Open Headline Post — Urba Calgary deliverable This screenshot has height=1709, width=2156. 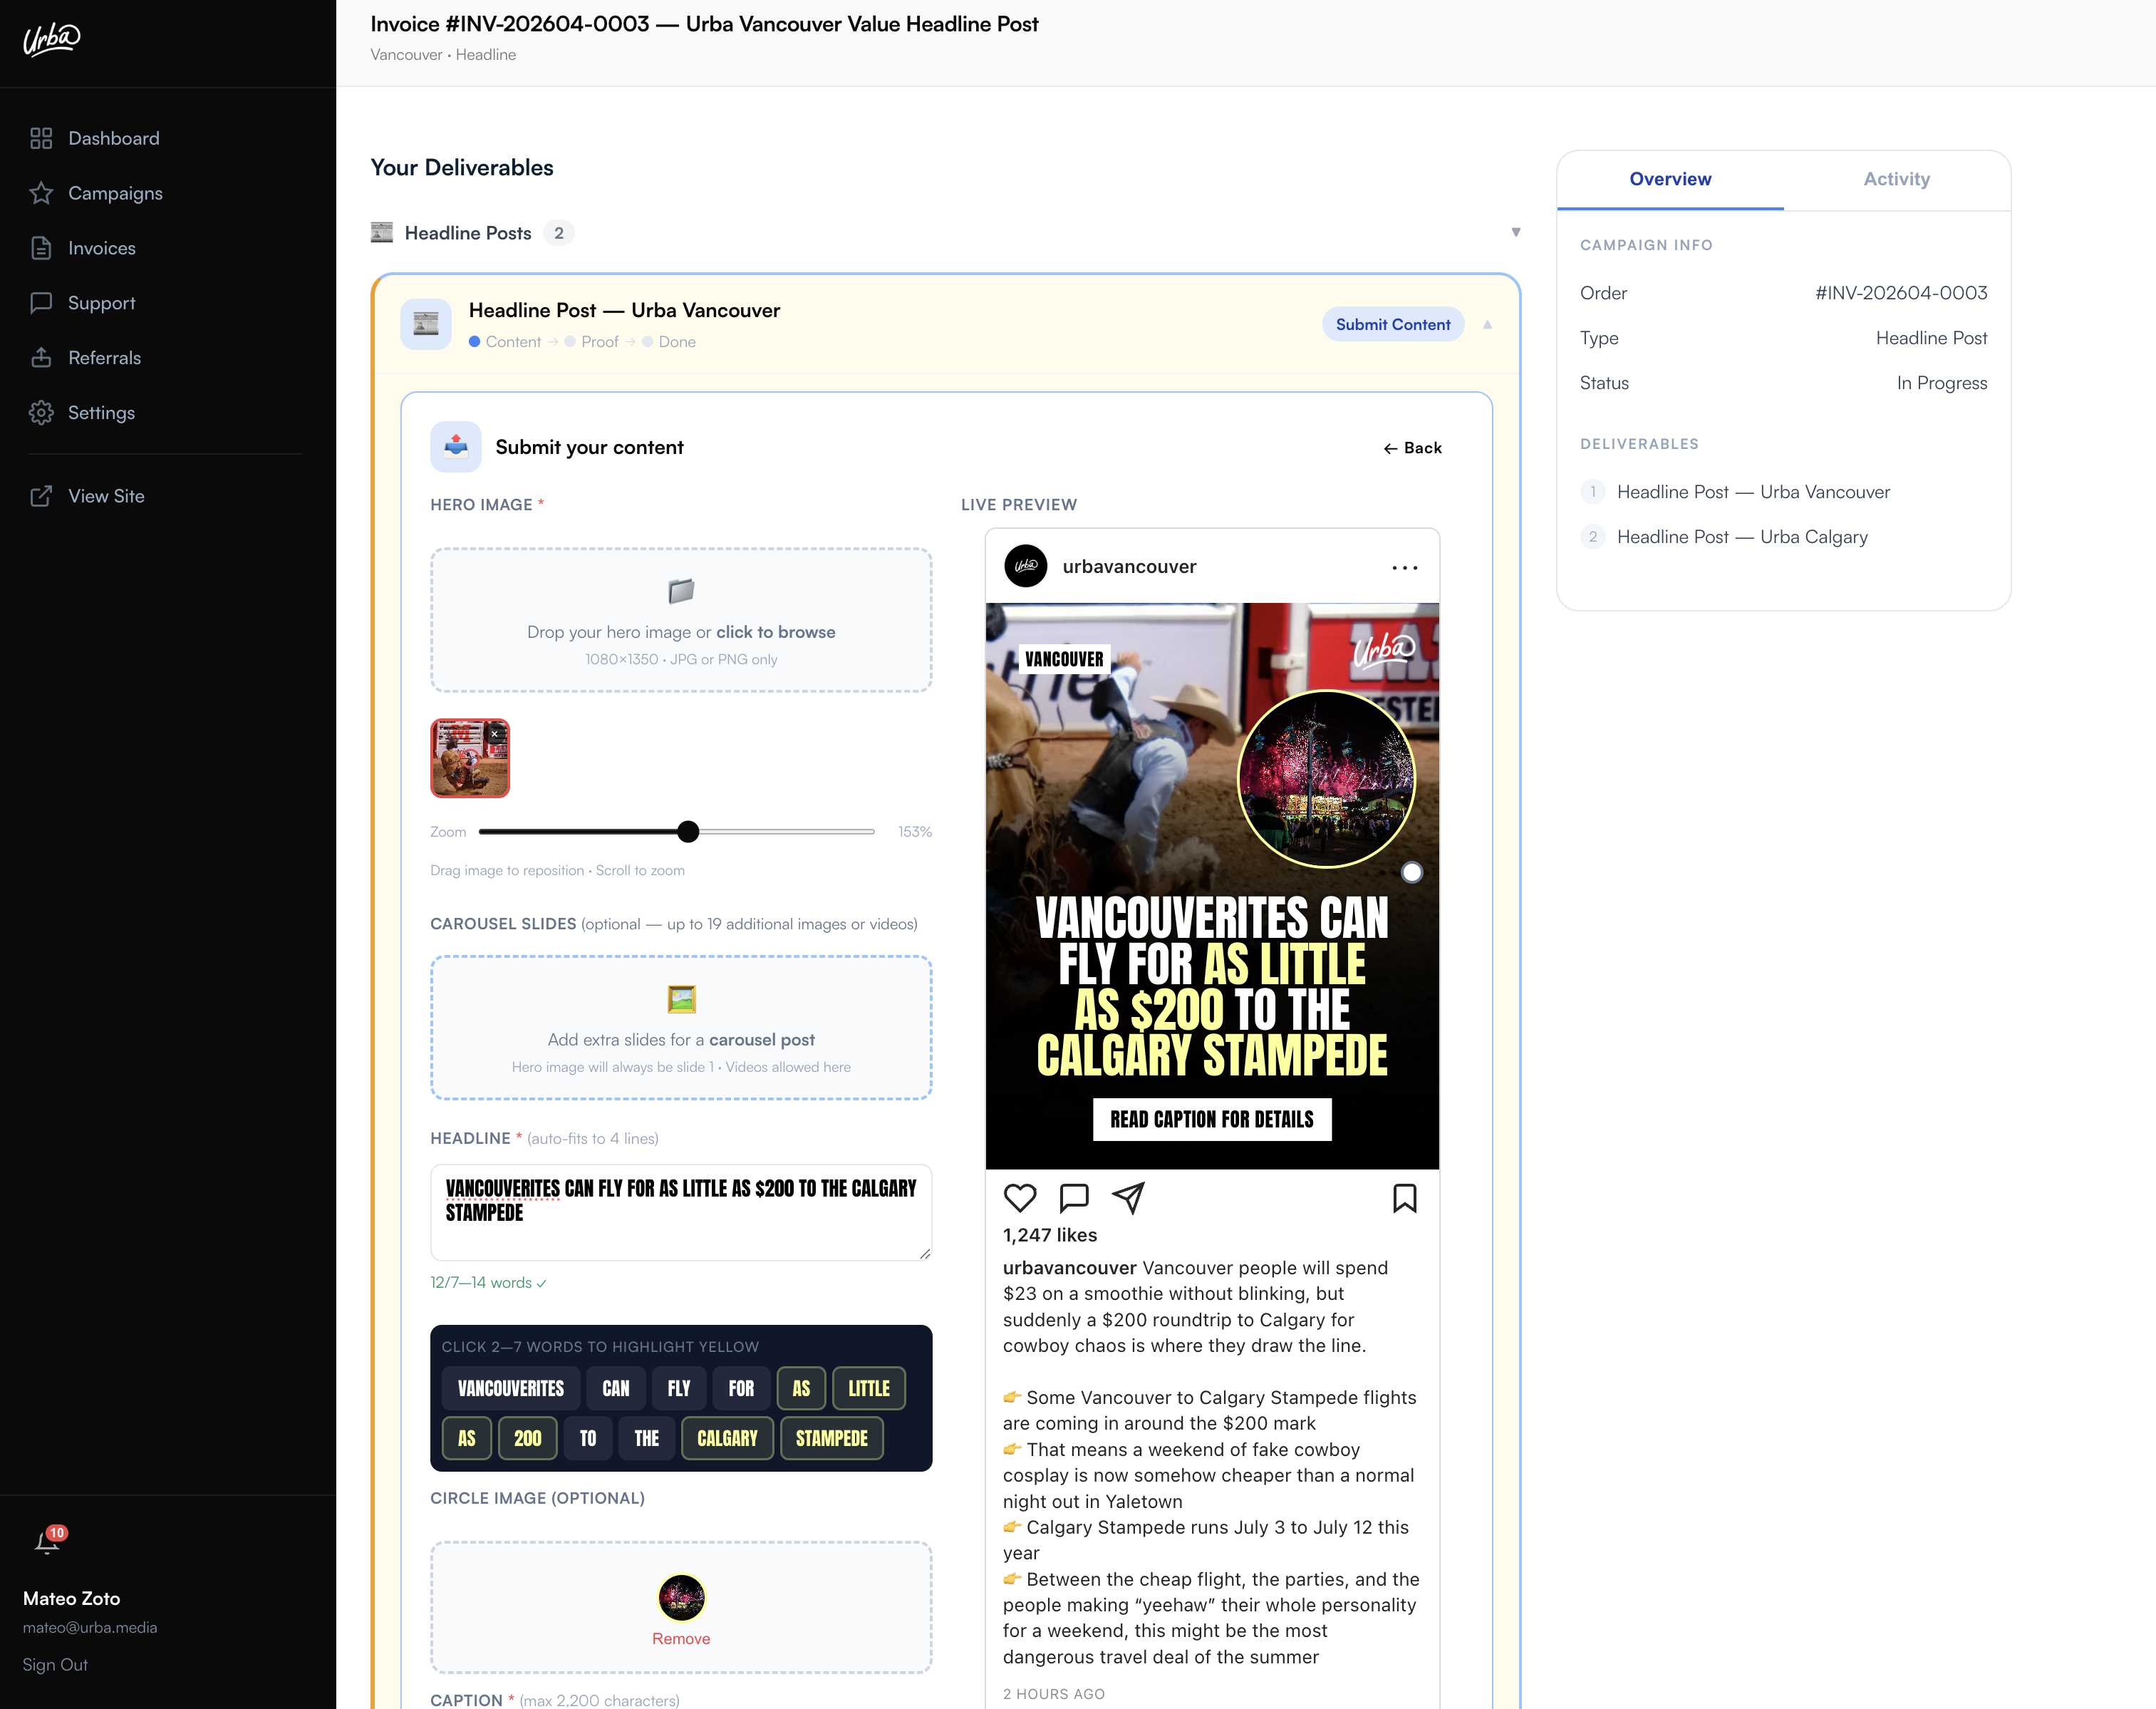coord(1742,537)
